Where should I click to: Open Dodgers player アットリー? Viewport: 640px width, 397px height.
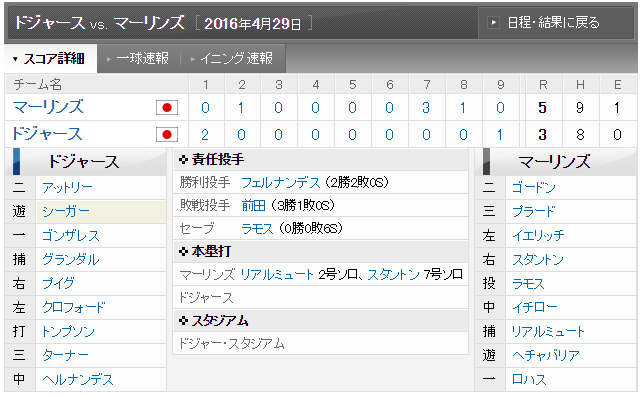tap(67, 188)
